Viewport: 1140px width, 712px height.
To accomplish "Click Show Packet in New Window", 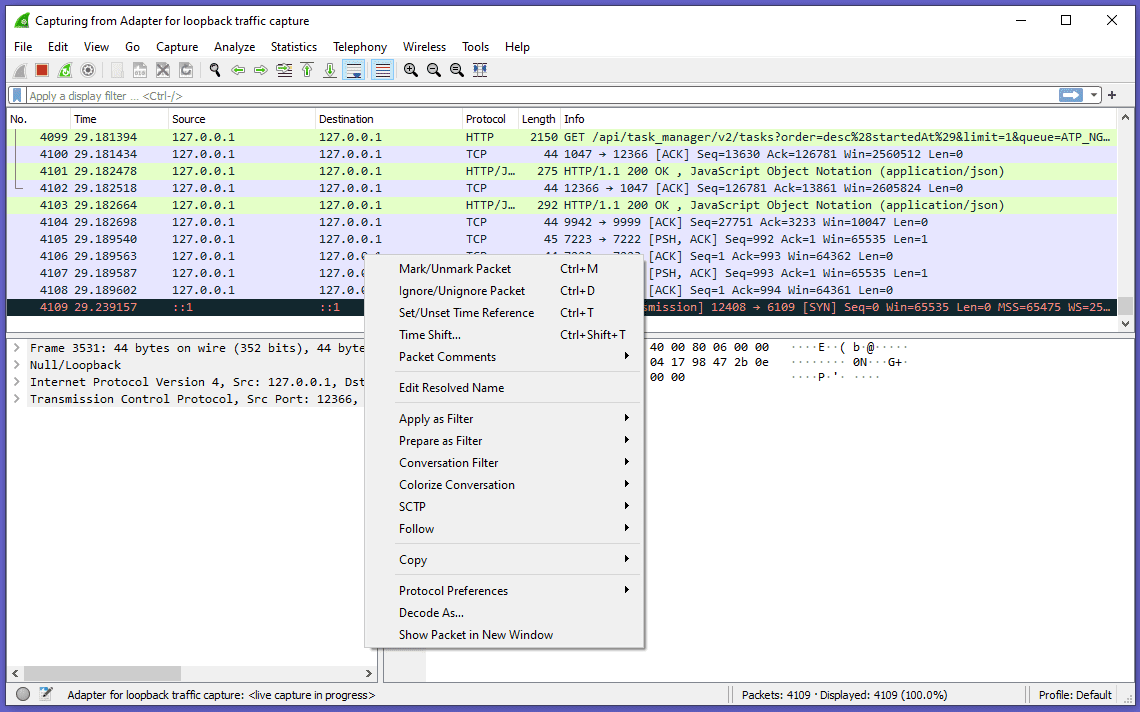I will 475,635.
